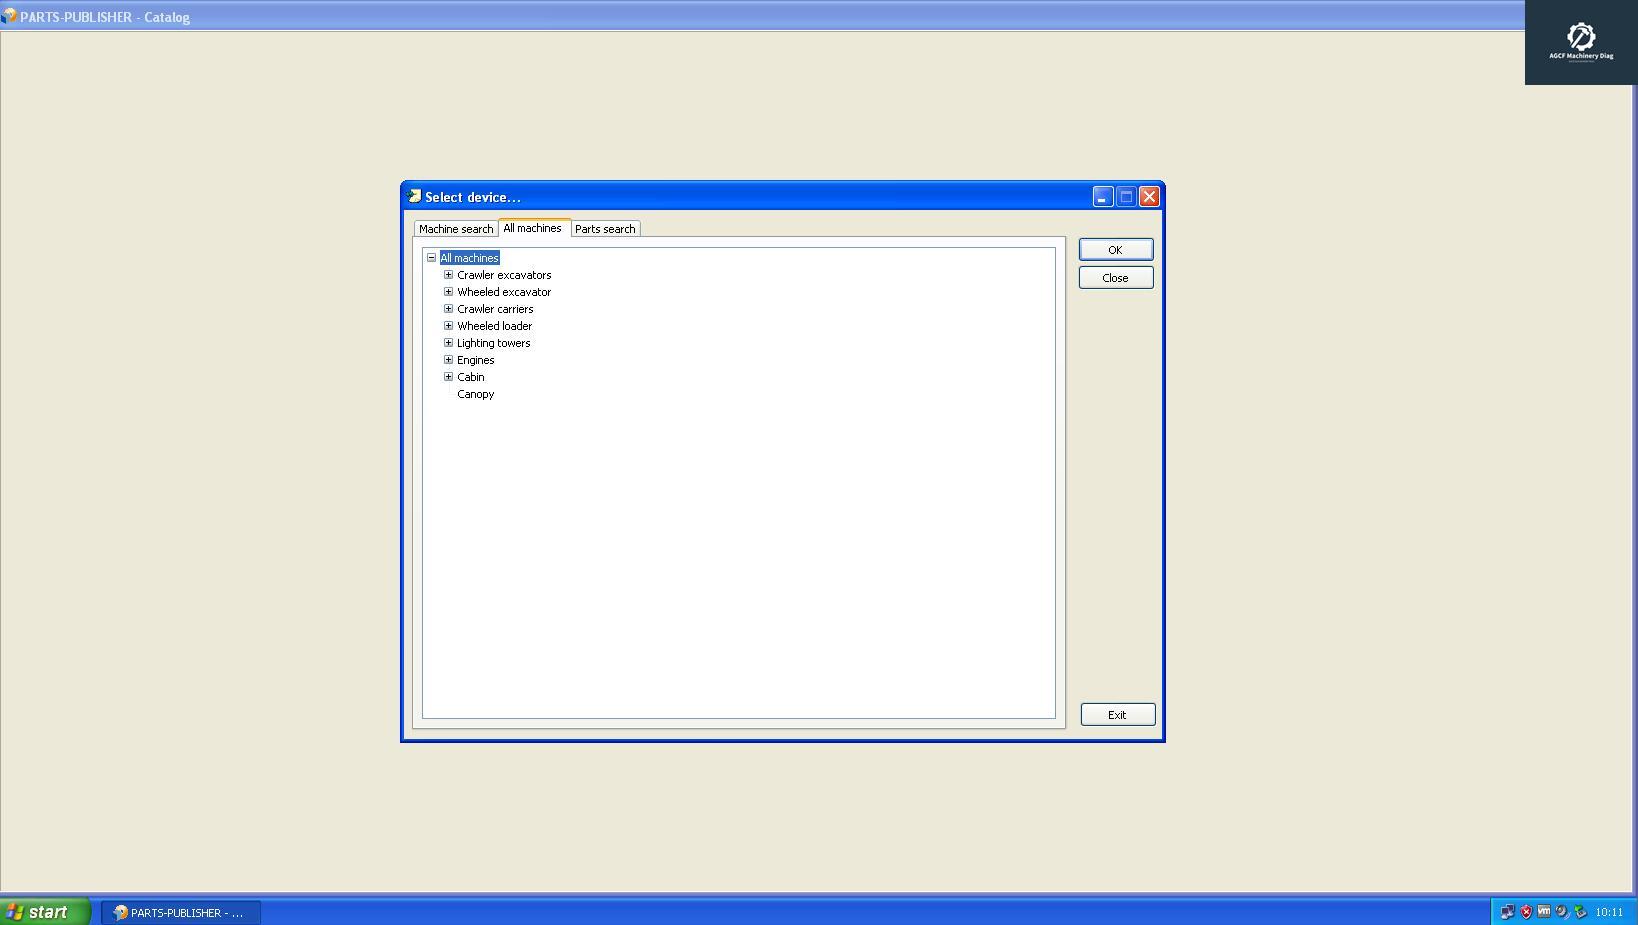Click the Safely Remove Hardware tray icon
Viewport: 1638px width, 925px height.
tap(1580, 912)
